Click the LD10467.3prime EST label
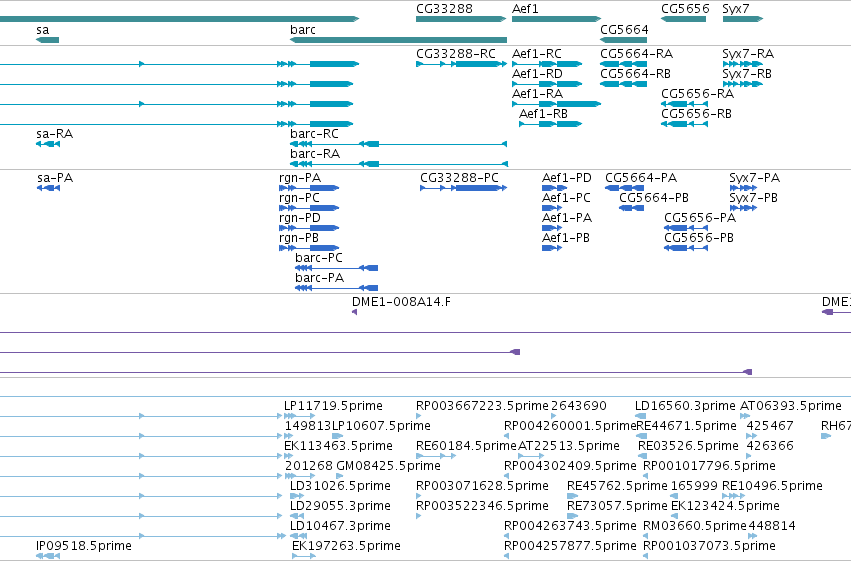Viewport: 851px width, 561px height. 340,526
